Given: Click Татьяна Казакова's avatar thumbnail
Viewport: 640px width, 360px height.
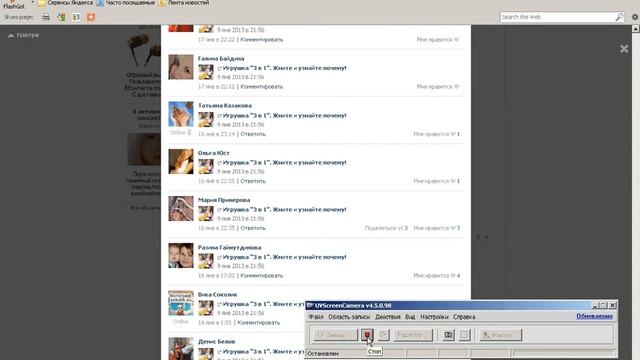Looking at the screenshot, I should pos(181,114).
